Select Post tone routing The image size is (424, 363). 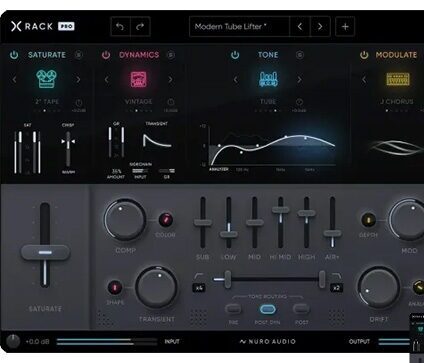(301, 309)
